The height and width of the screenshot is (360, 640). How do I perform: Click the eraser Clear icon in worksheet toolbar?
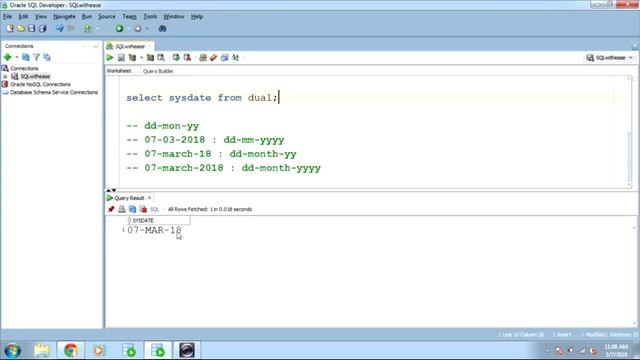213,58
